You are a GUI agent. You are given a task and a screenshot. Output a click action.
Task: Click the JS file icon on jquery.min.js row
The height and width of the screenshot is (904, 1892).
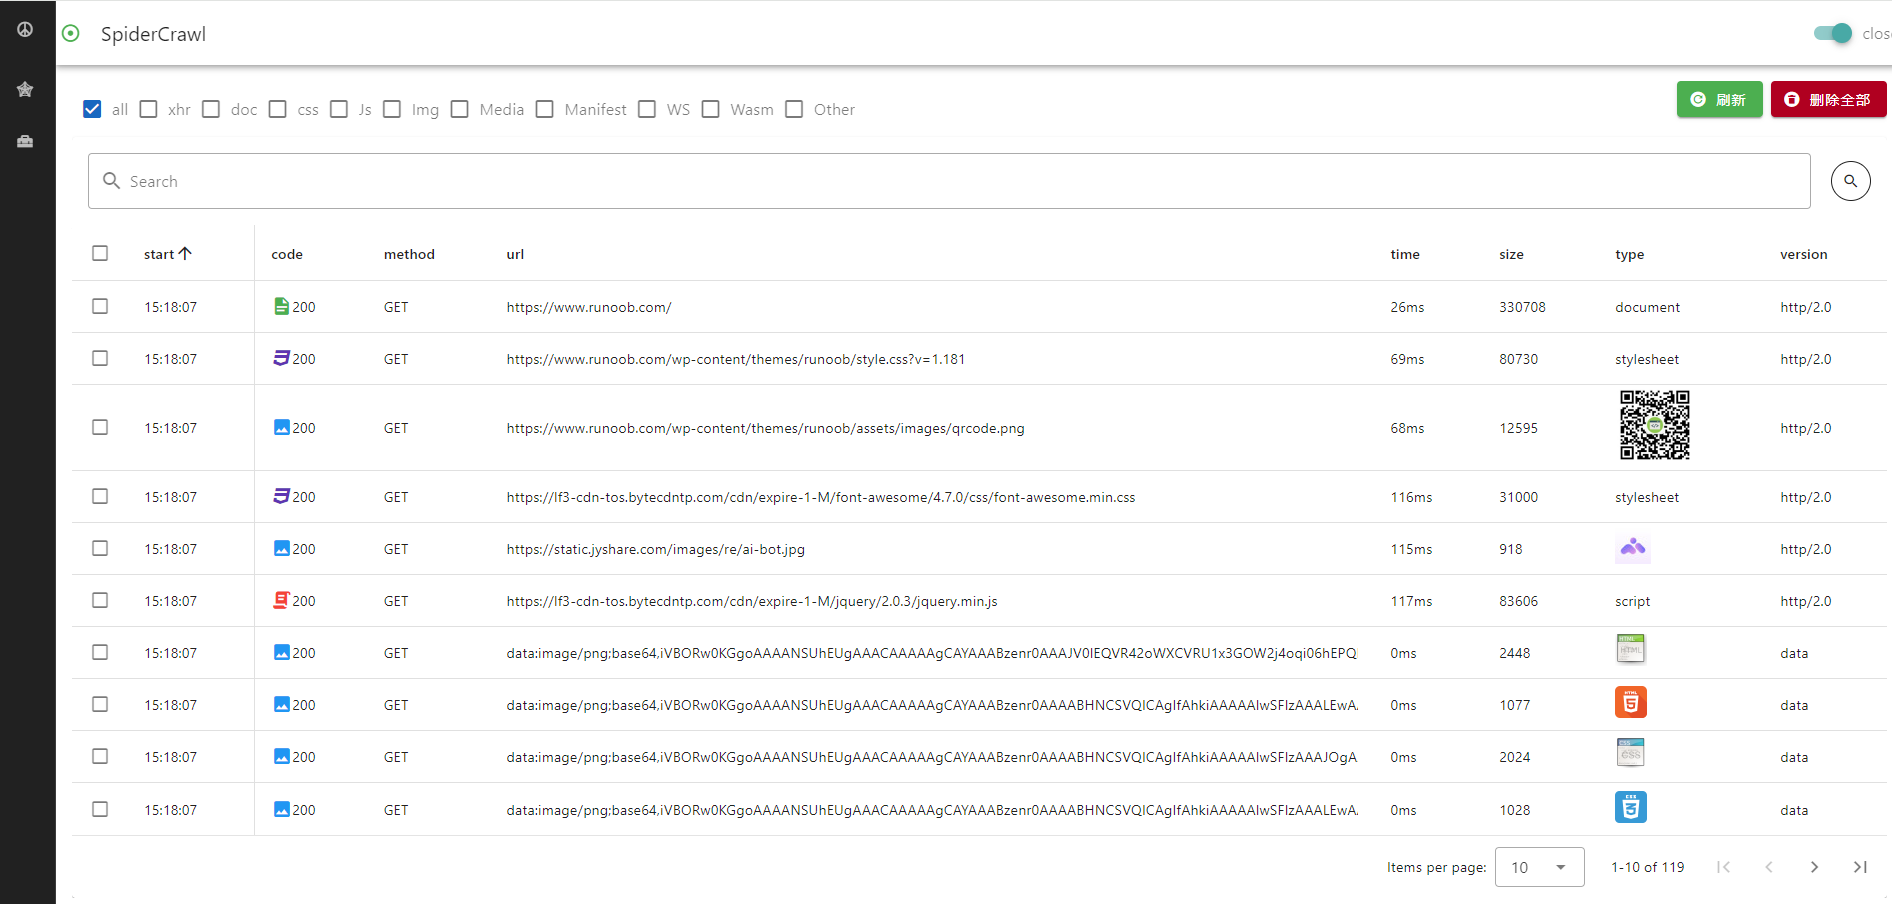(x=281, y=600)
